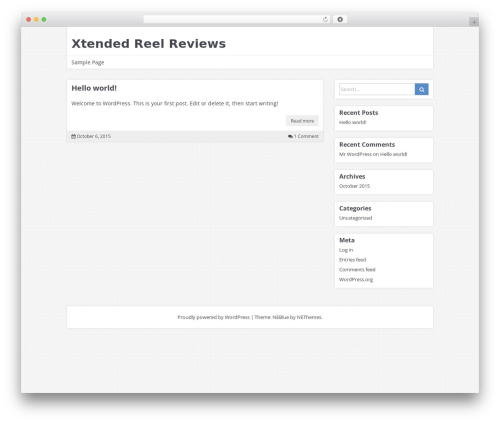The image size is (500, 423).
Task: Focus the browser address bar
Action: point(237,20)
